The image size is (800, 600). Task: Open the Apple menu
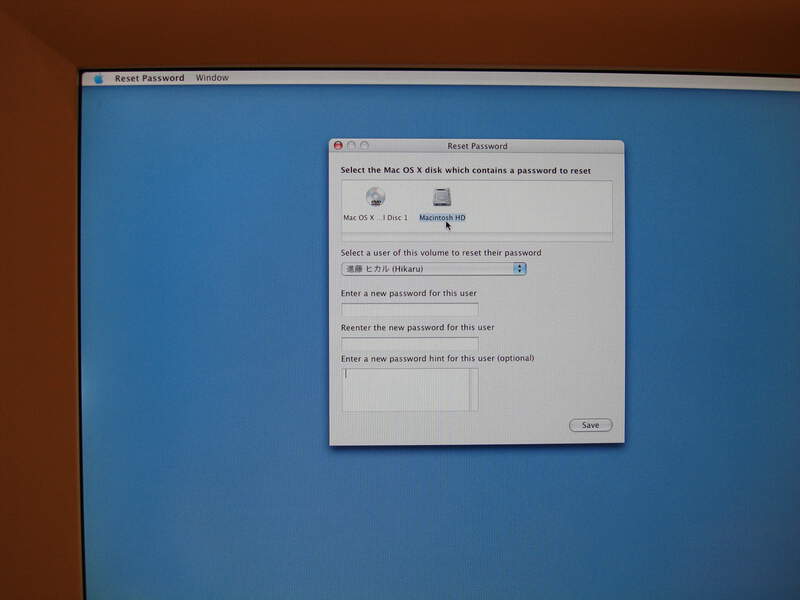99,78
